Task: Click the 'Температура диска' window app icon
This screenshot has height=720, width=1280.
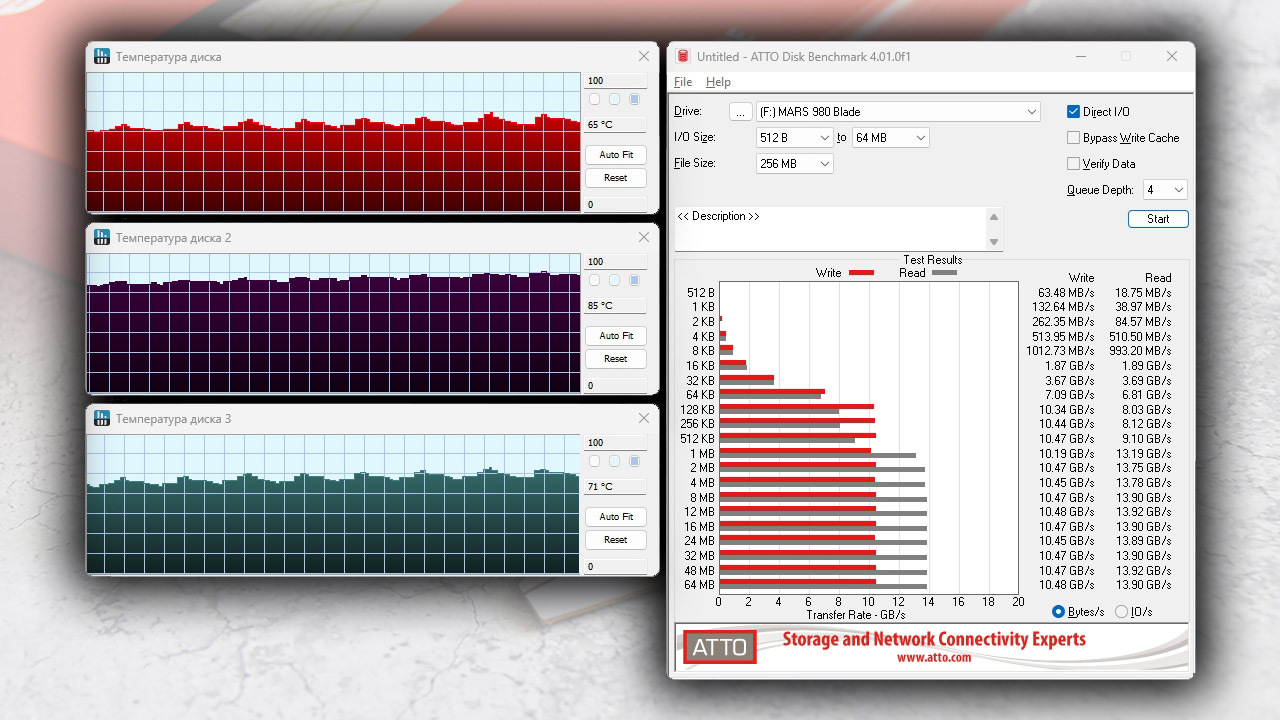Action: pyautogui.click(x=102, y=57)
